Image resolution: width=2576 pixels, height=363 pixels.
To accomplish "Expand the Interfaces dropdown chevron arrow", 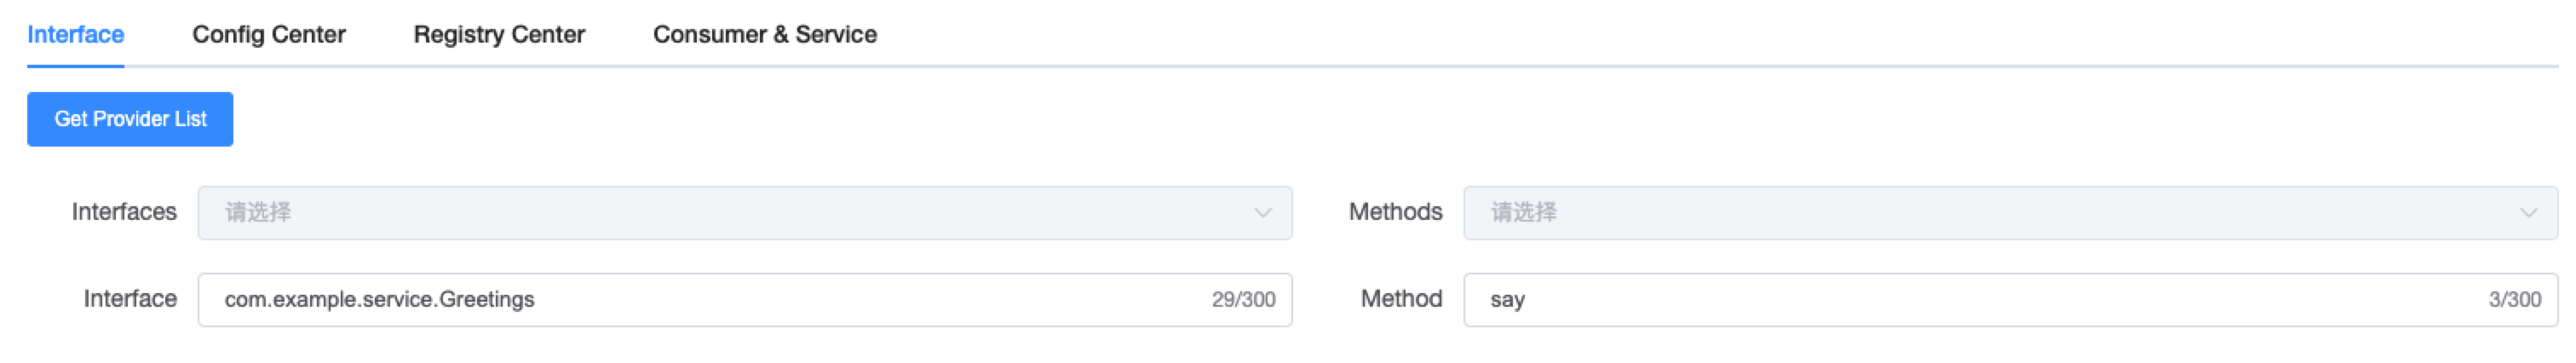I will tap(1262, 213).
